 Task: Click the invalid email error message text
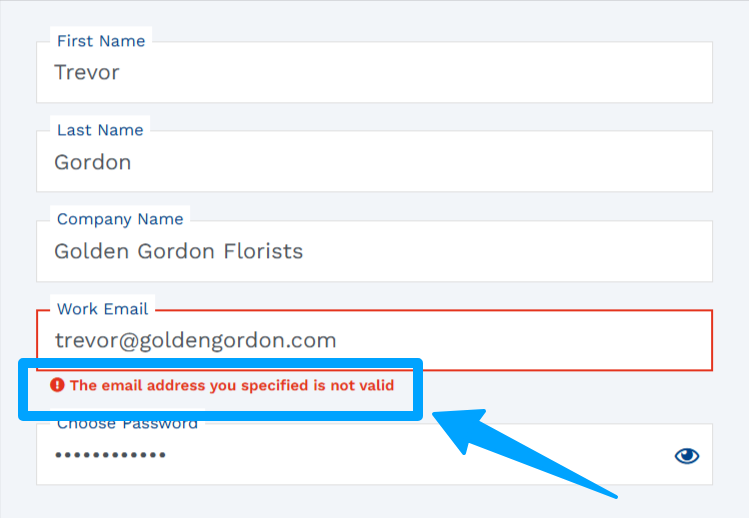click(x=232, y=385)
